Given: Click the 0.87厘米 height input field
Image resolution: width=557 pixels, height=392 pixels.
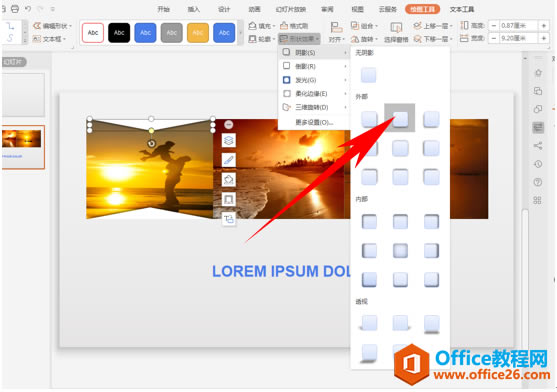Looking at the screenshot, I should point(518,26).
